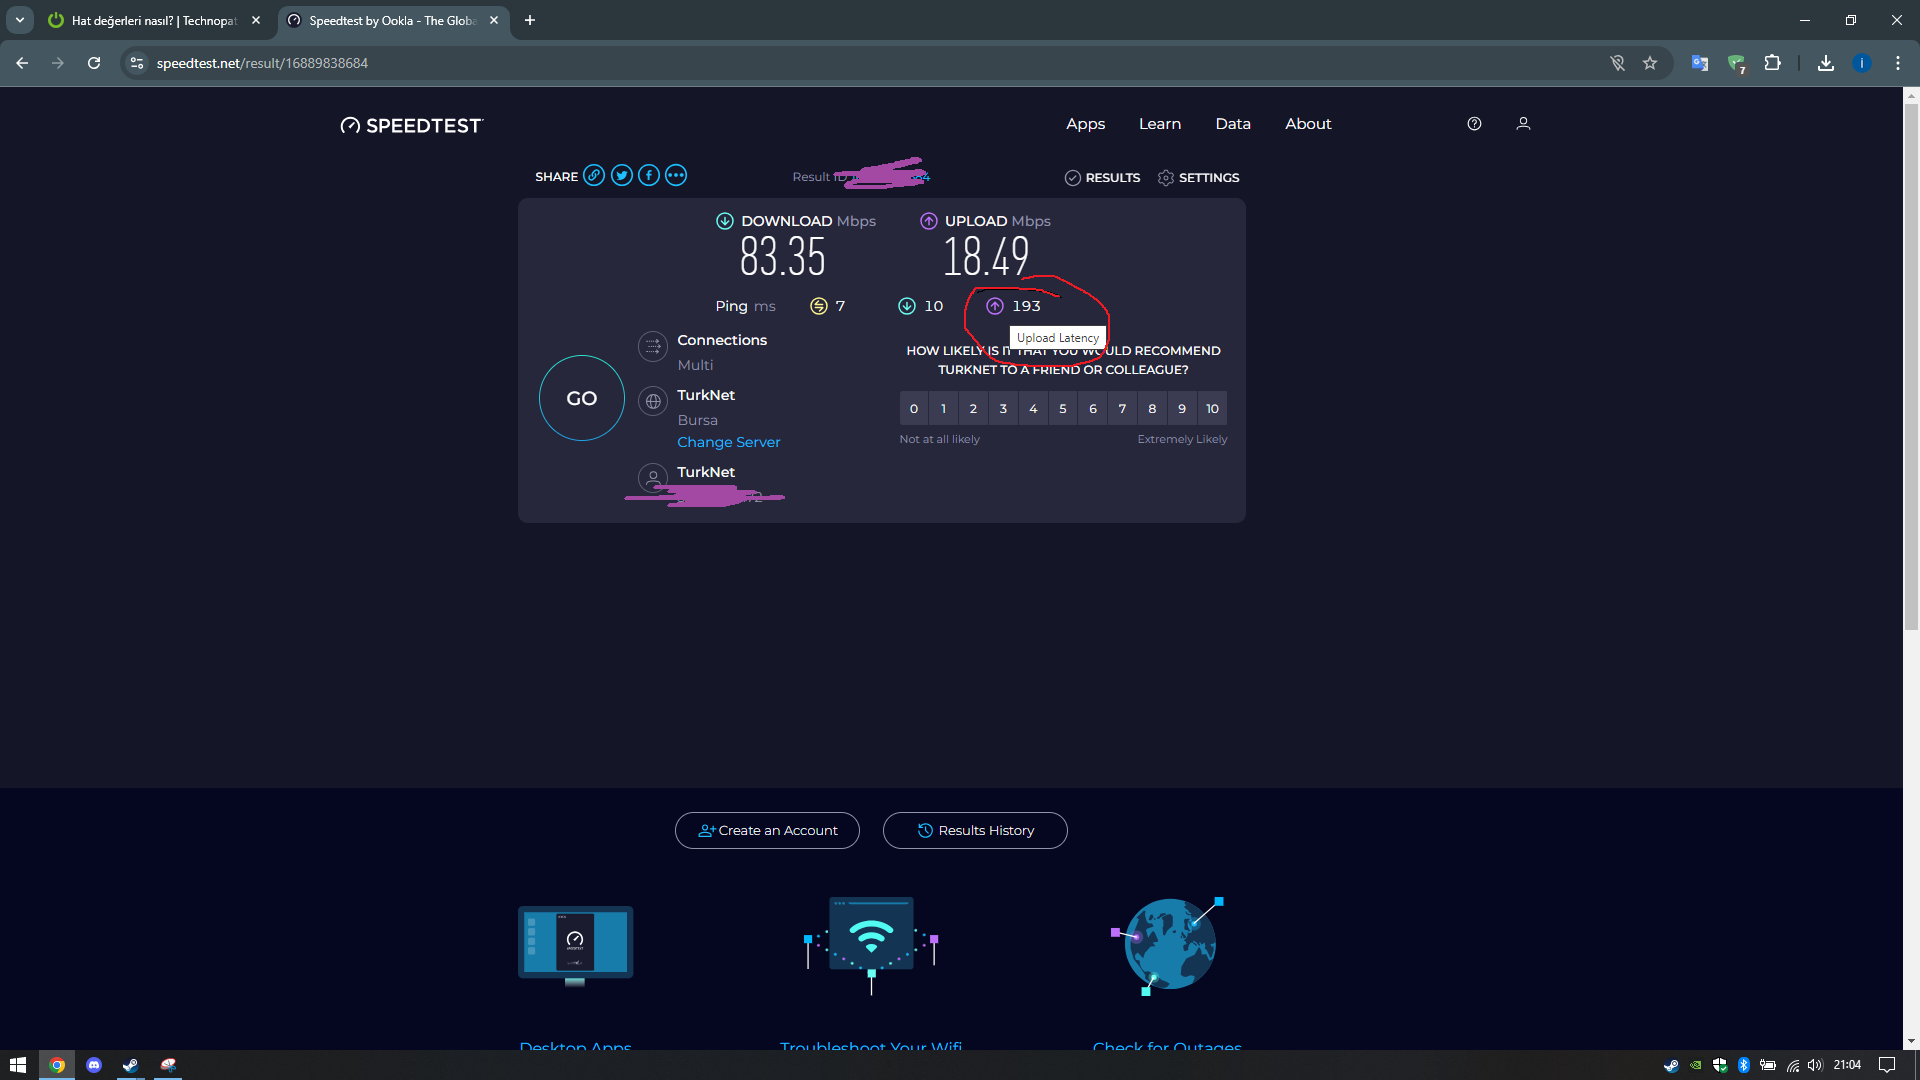
Task: Click the copy link share icon
Action: [594, 176]
